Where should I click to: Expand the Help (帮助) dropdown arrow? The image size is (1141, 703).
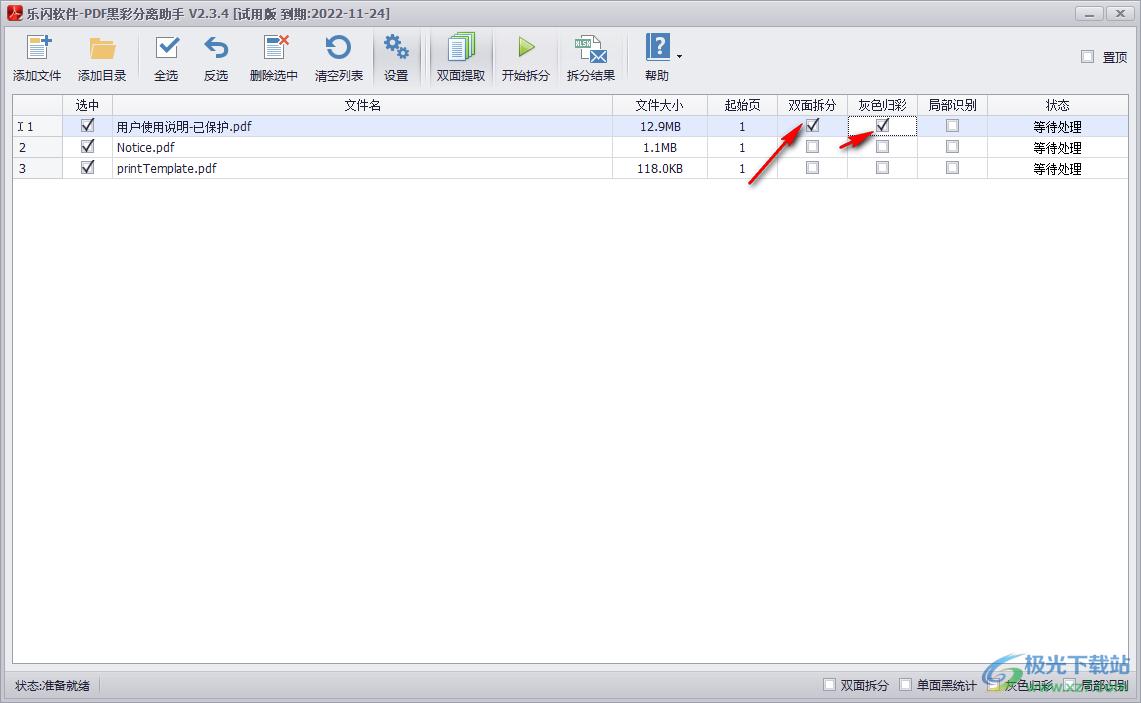click(x=680, y=57)
